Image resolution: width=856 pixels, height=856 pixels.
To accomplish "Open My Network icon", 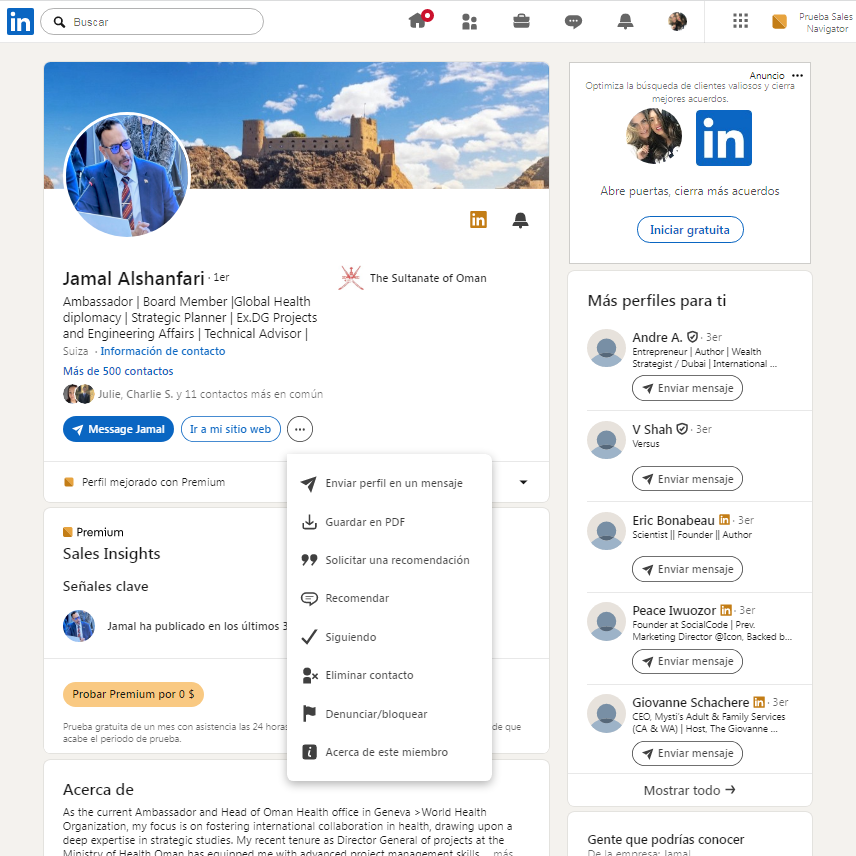I will click(x=469, y=22).
